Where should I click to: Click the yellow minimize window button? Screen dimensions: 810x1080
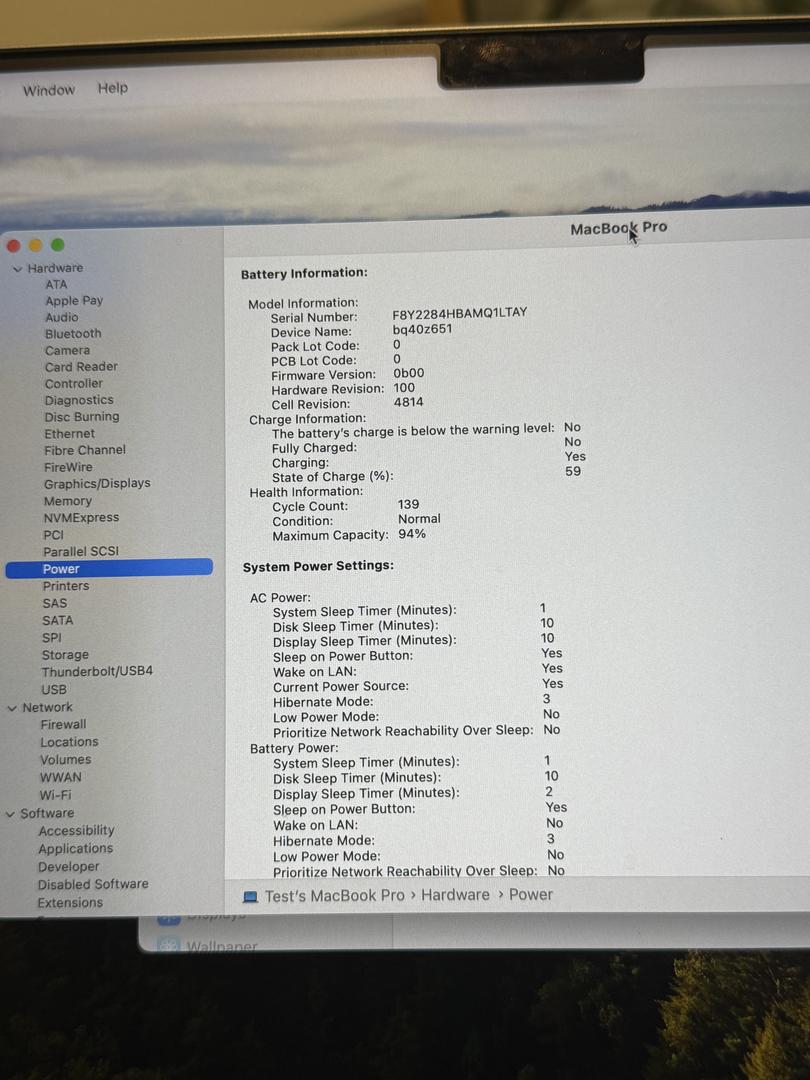[35, 245]
